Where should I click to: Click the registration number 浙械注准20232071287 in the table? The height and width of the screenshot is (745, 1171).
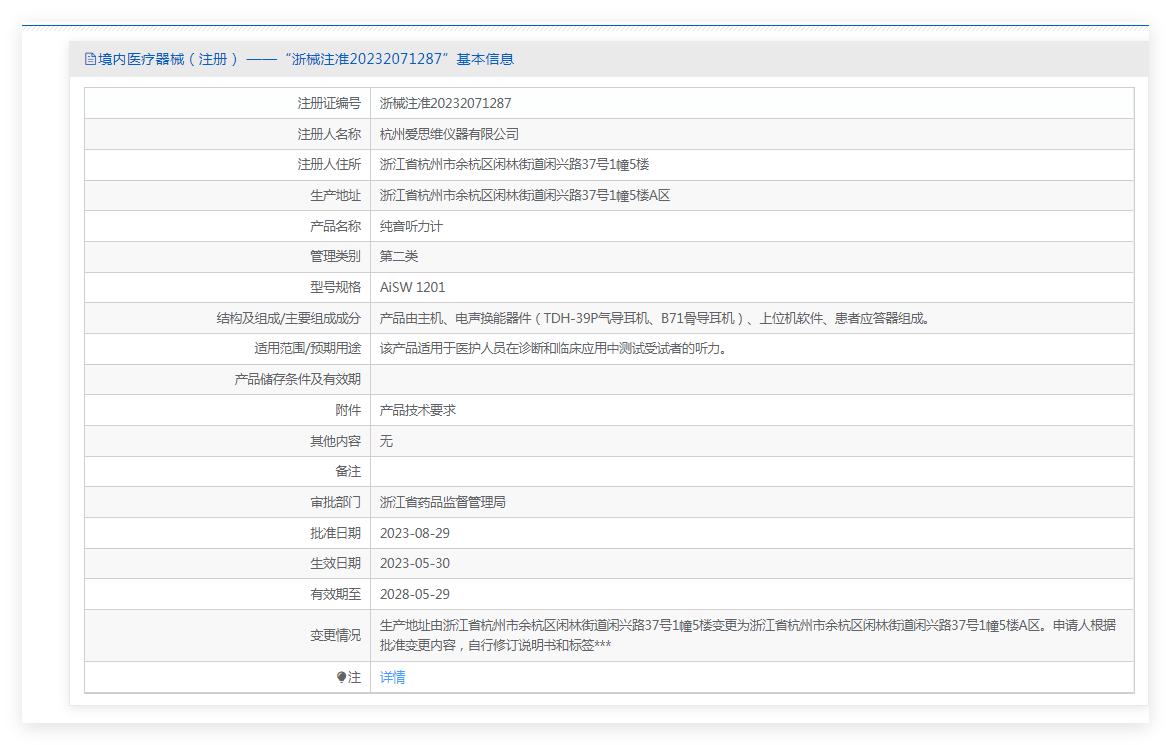click(x=445, y=103)
